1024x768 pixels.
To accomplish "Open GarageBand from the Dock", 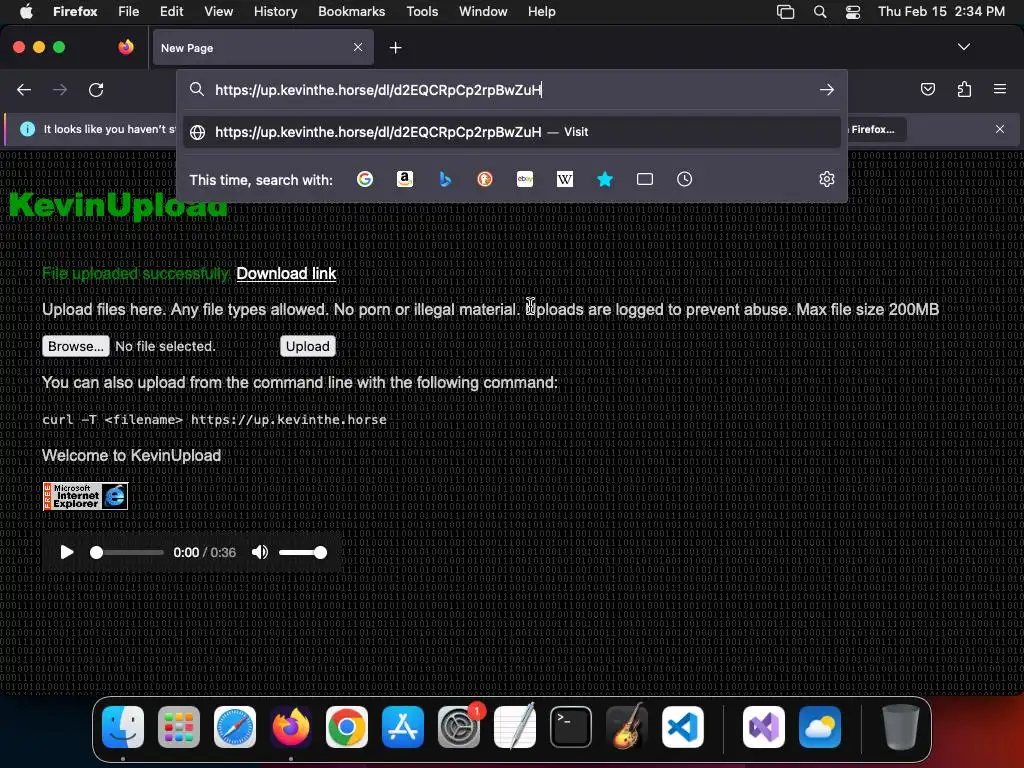I will tap(627, 727).
